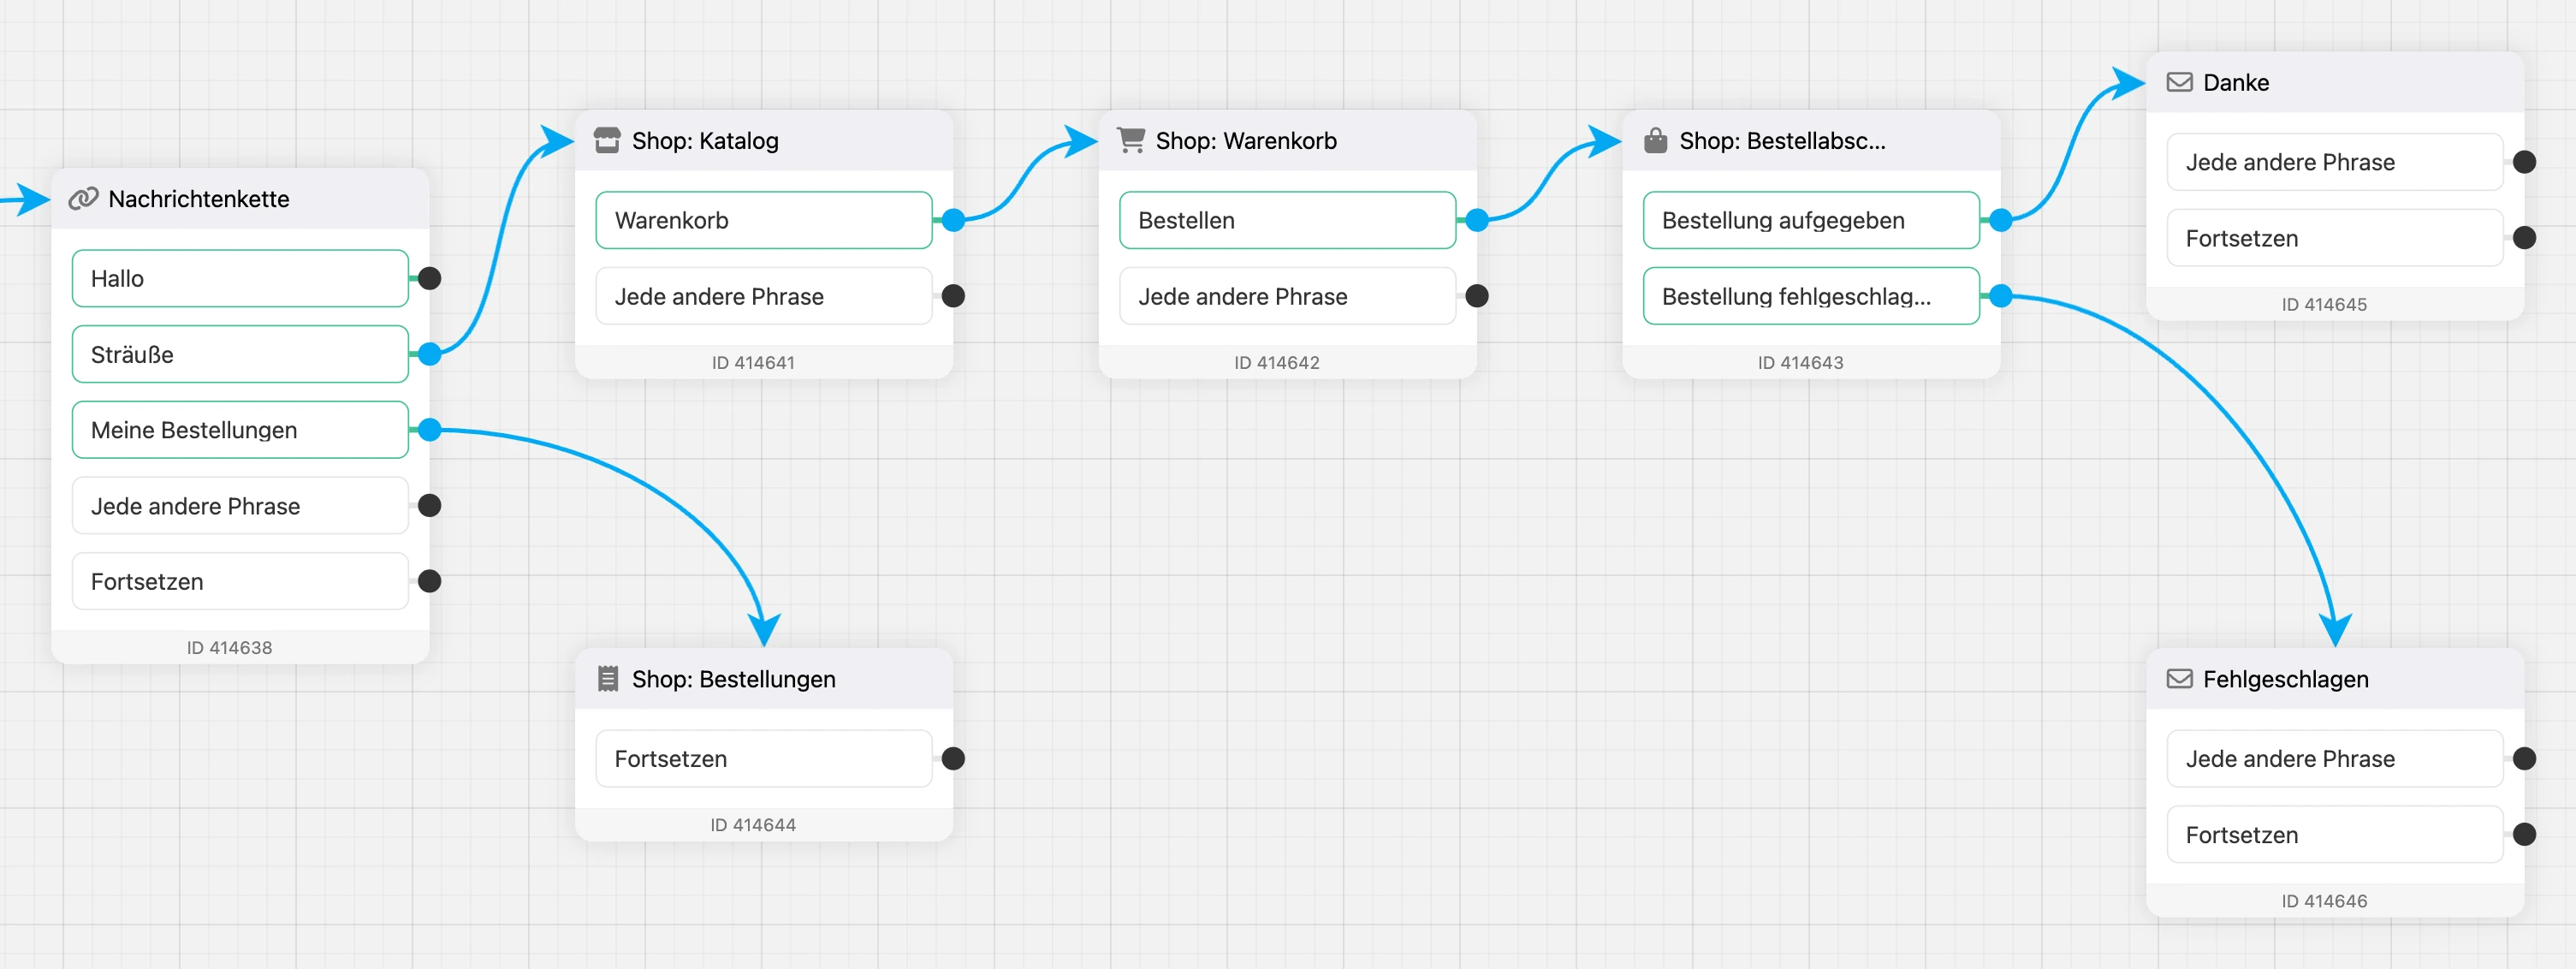Screen dimensions: 2576x969
Task: Click the storefront icon of Shop: Katalog
Action: 607,140
